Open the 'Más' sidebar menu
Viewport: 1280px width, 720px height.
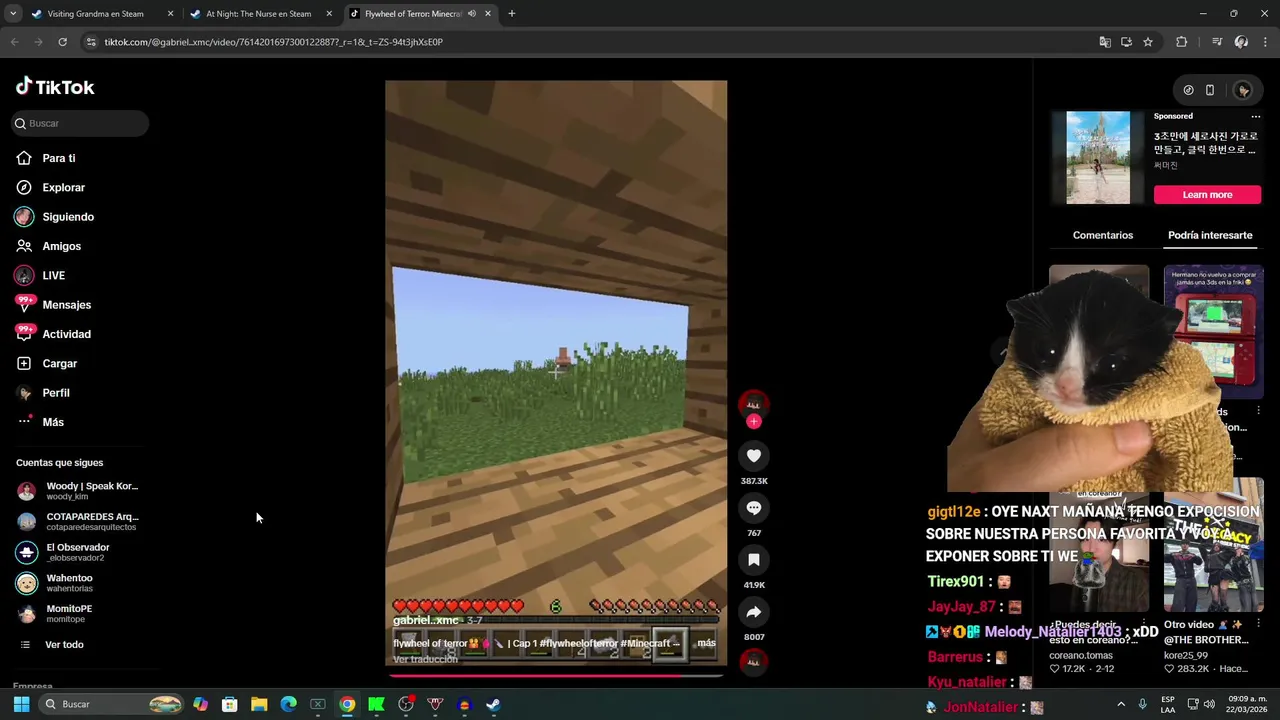coord(53,422)
